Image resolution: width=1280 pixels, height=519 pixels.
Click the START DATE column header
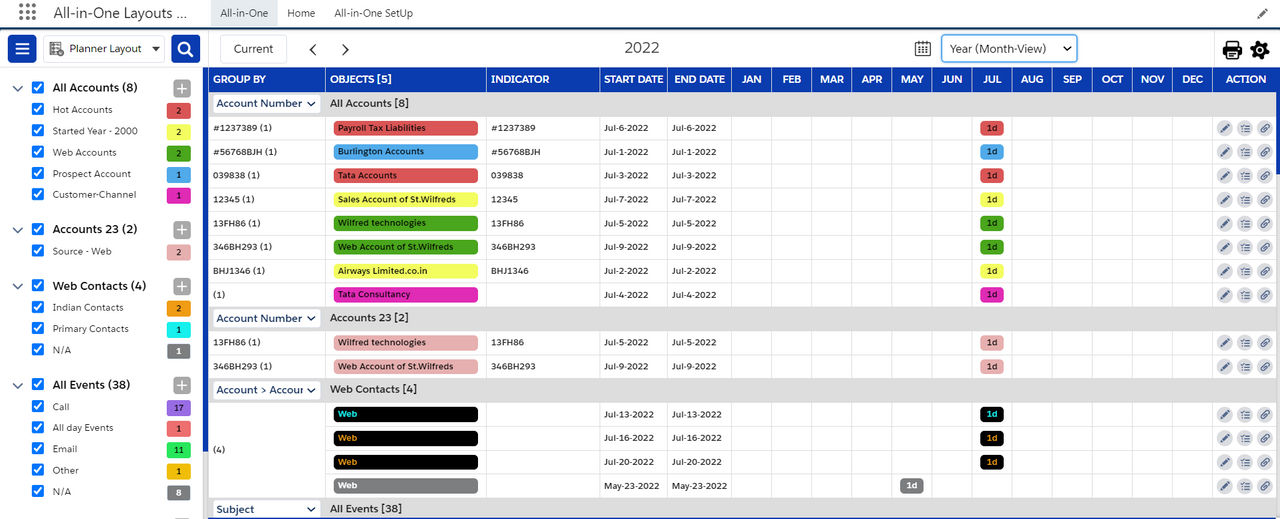click(634, 79)
